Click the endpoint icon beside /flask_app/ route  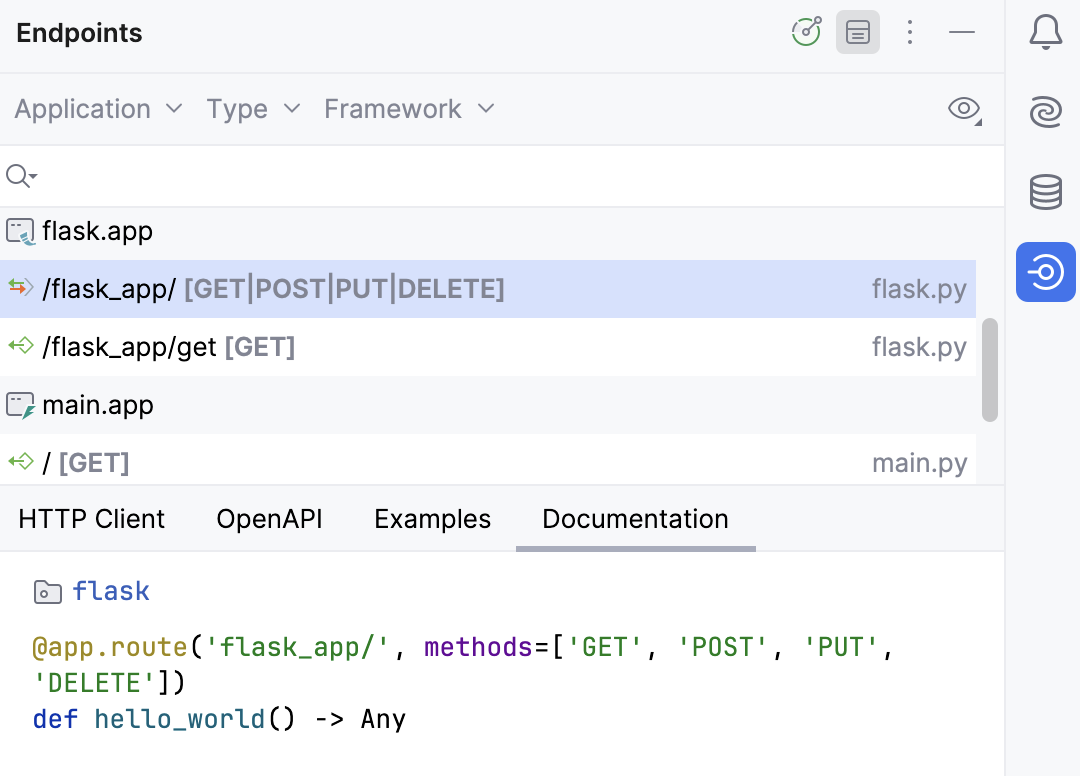click(x=19, y=287)
